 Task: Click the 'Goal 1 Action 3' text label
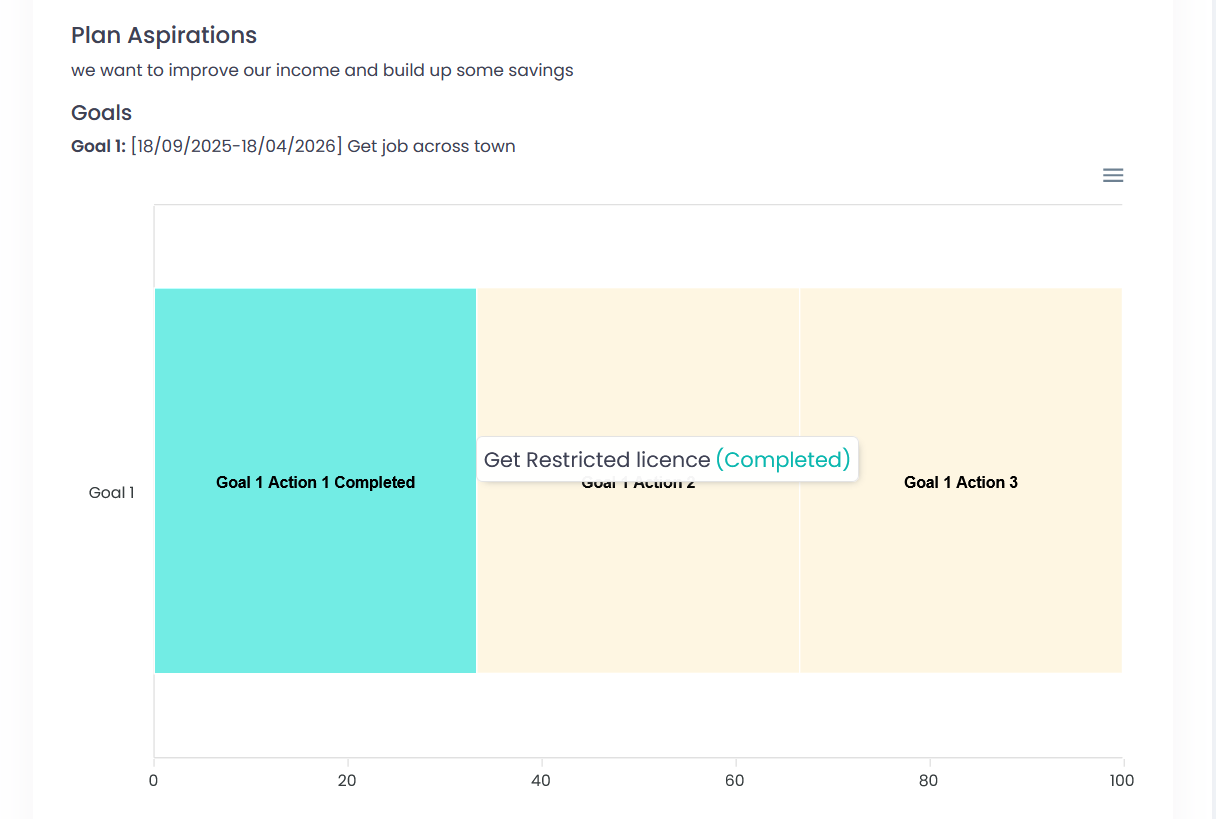[x=961, y=482]
